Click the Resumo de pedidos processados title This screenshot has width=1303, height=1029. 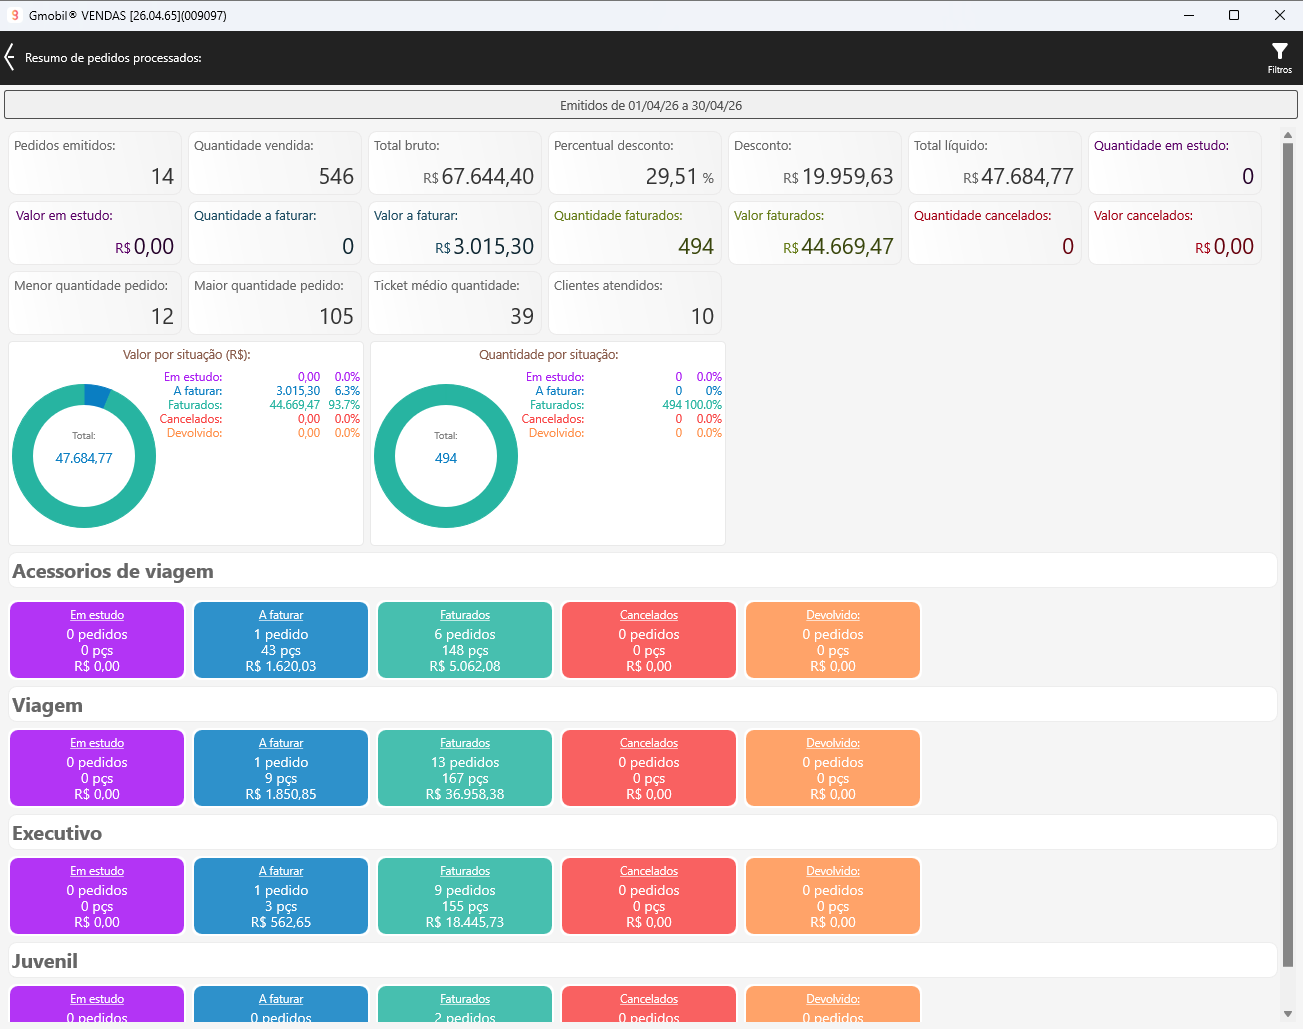[113, 58]
